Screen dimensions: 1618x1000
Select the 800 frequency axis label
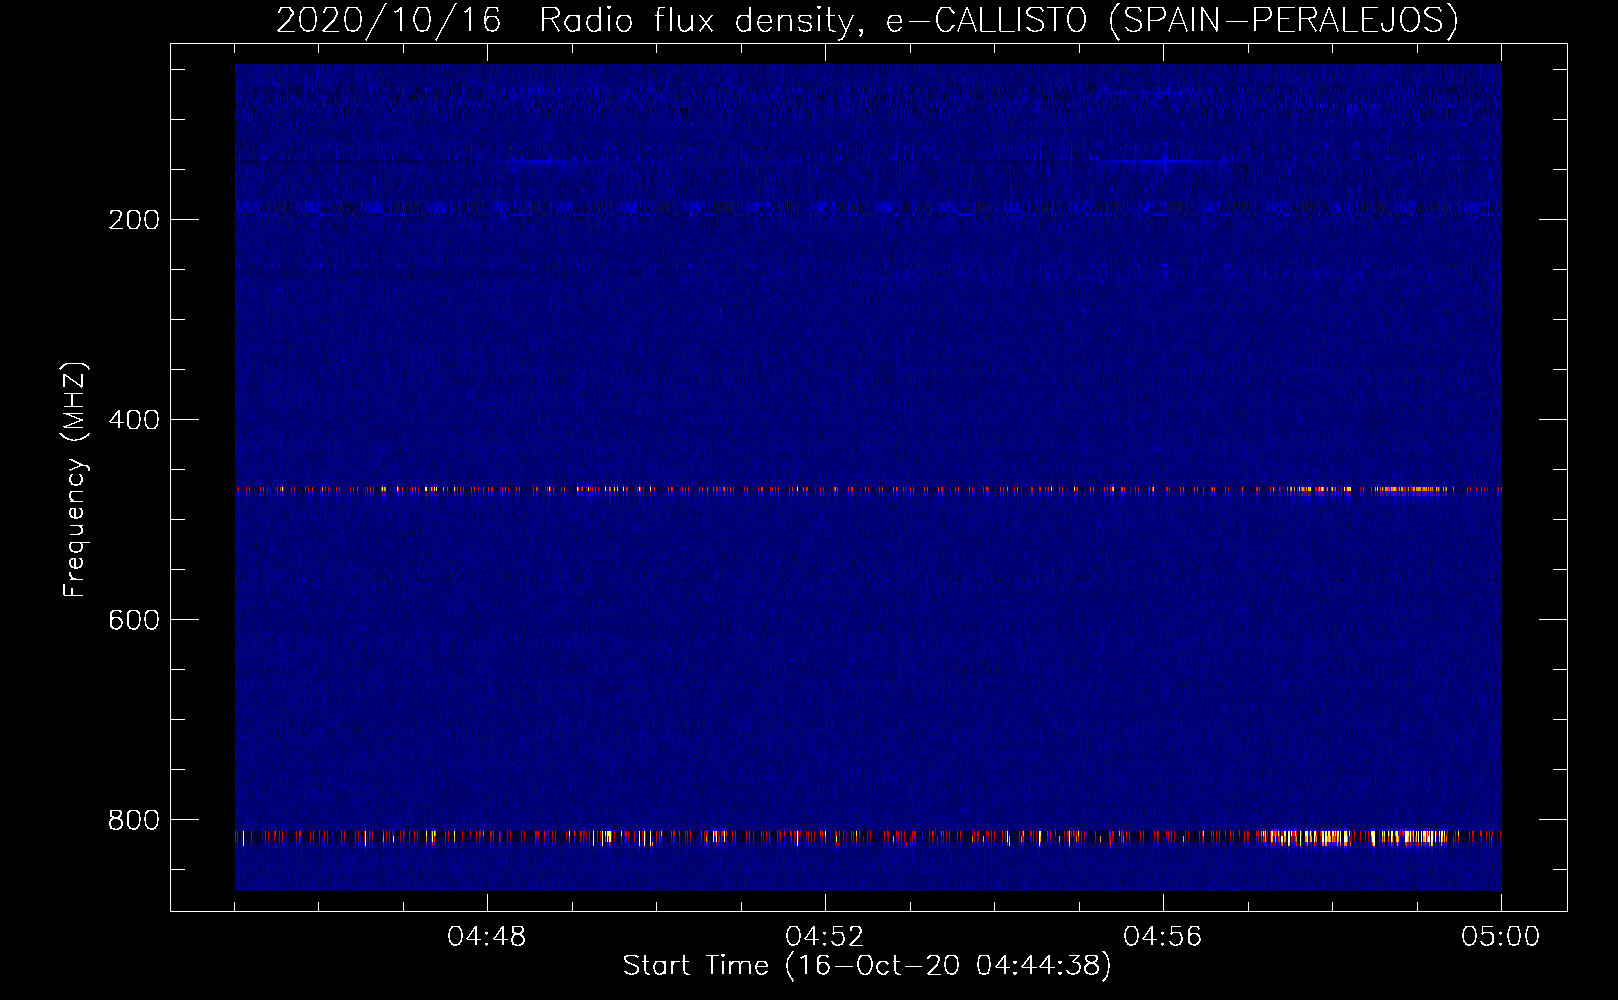click(134, 820)
